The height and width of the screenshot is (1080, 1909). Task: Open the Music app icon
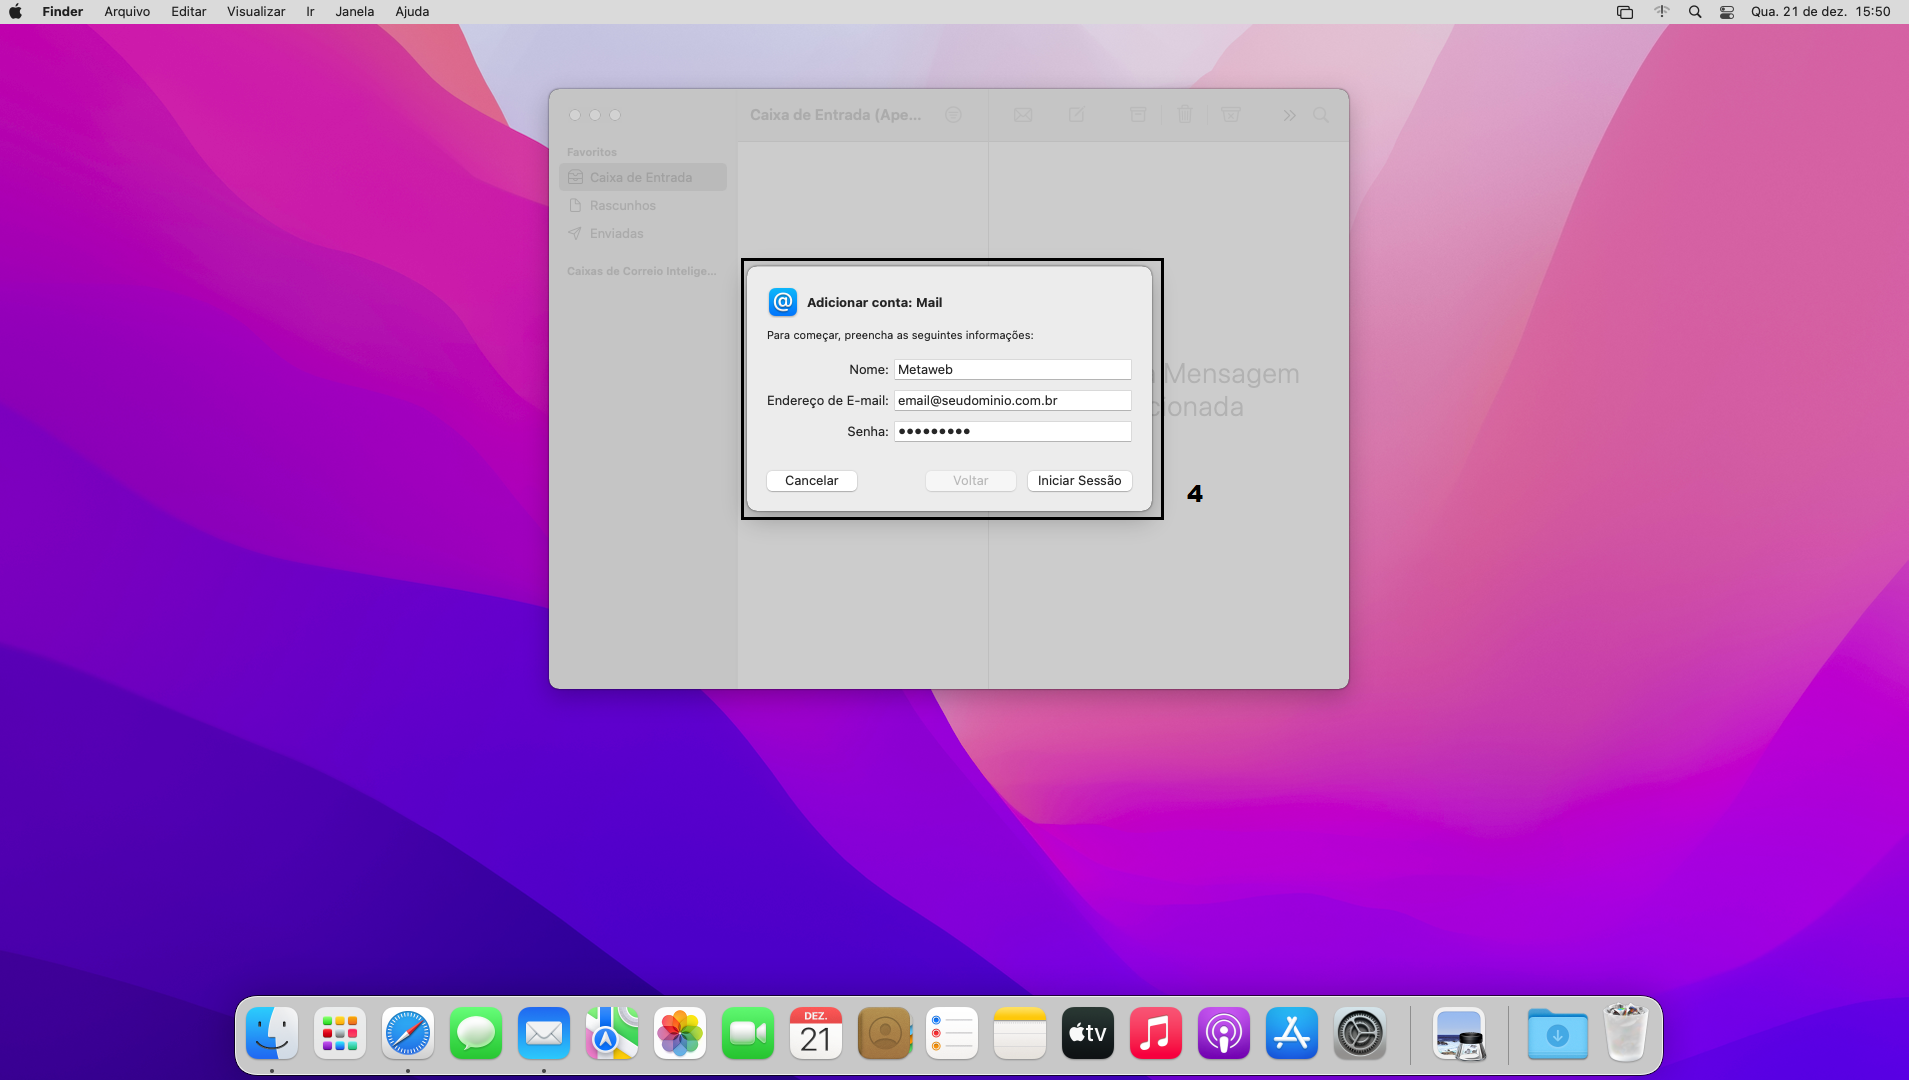click(x=1156, y=1034)
